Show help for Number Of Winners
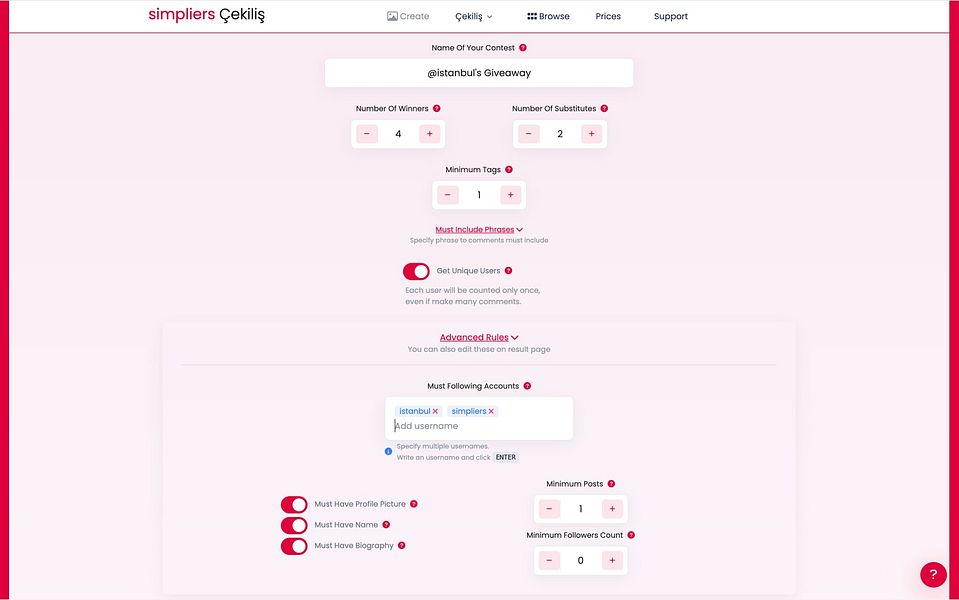Image resolution: width=959 pixels, height=600 pixels. pyautogui.click(x=437, y=108)
